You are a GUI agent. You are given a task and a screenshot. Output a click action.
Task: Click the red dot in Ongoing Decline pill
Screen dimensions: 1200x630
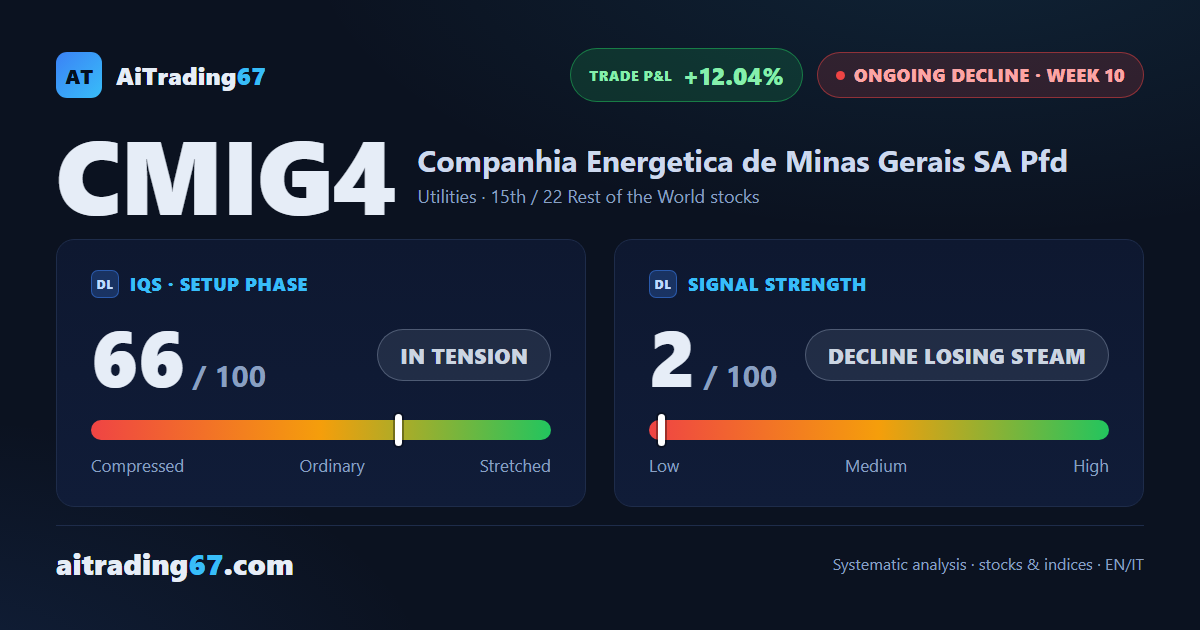coord(840,75)
